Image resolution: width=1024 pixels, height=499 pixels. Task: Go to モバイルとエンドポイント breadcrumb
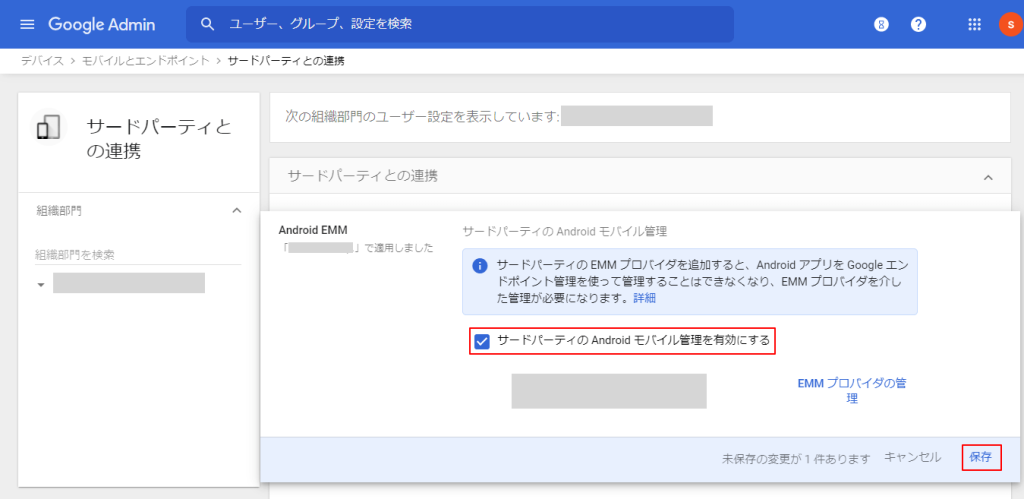pyautogui.click(x=146, y=61)
